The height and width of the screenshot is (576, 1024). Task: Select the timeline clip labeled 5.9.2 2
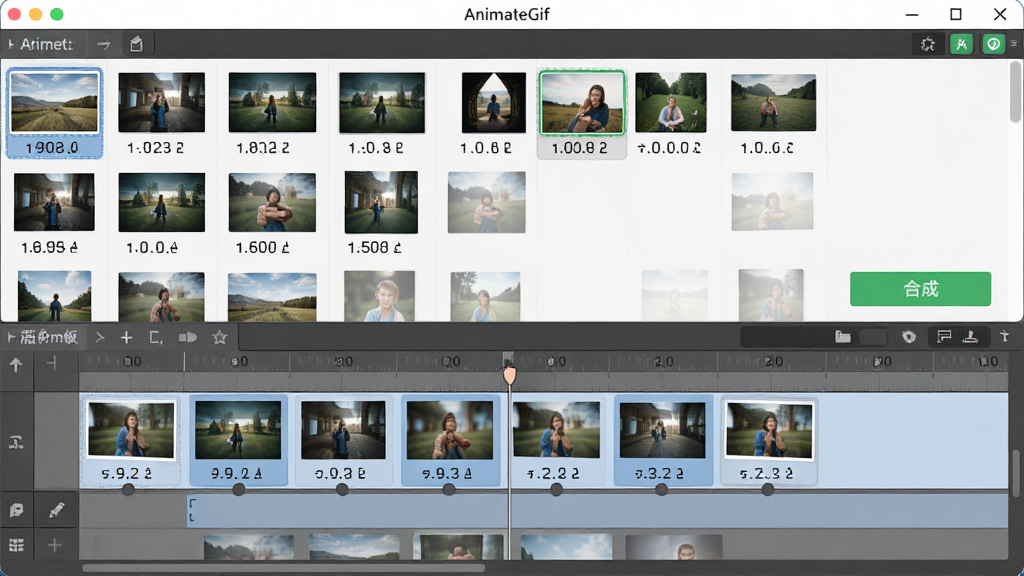pyautogui.click(x=131, y=440)
